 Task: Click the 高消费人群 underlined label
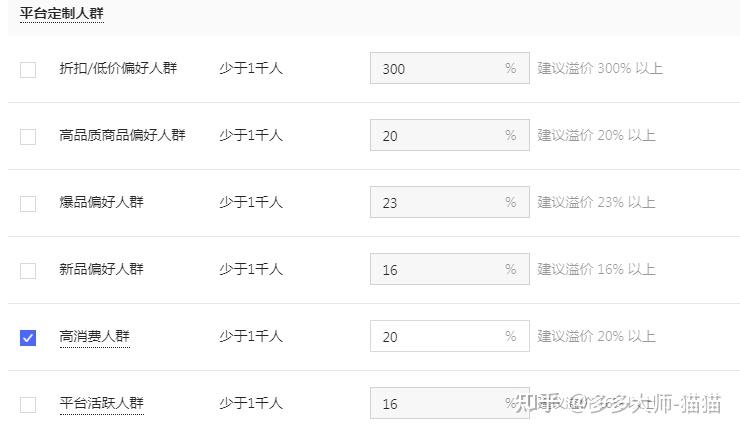point(95,337)
